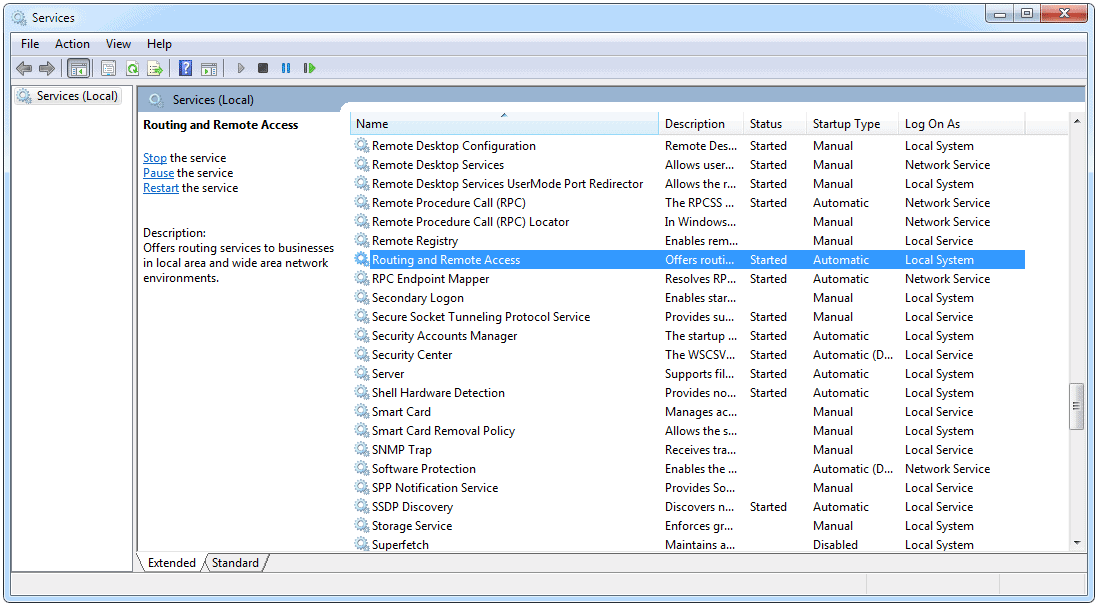The width and height of the screenshot is (1097, 606).
Task: Sort by the Description column header
Action: pyautogui.click(x=701, y=124)
